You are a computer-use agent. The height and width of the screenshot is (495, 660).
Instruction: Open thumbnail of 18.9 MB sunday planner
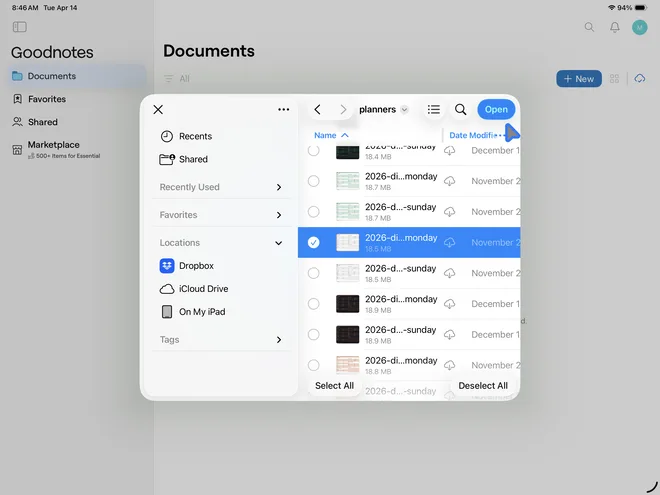(348, 335)
